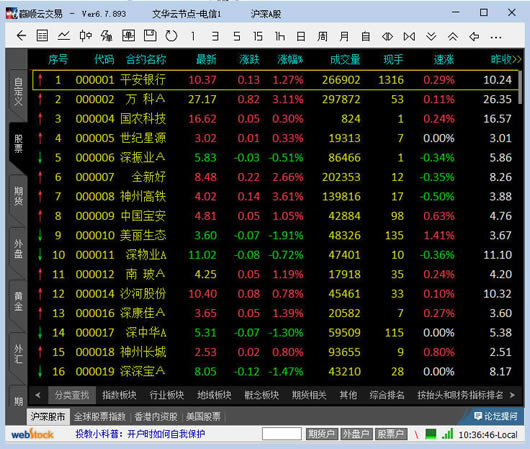
Task: Open the quote list view icon
Action: (x=42, y=36)
